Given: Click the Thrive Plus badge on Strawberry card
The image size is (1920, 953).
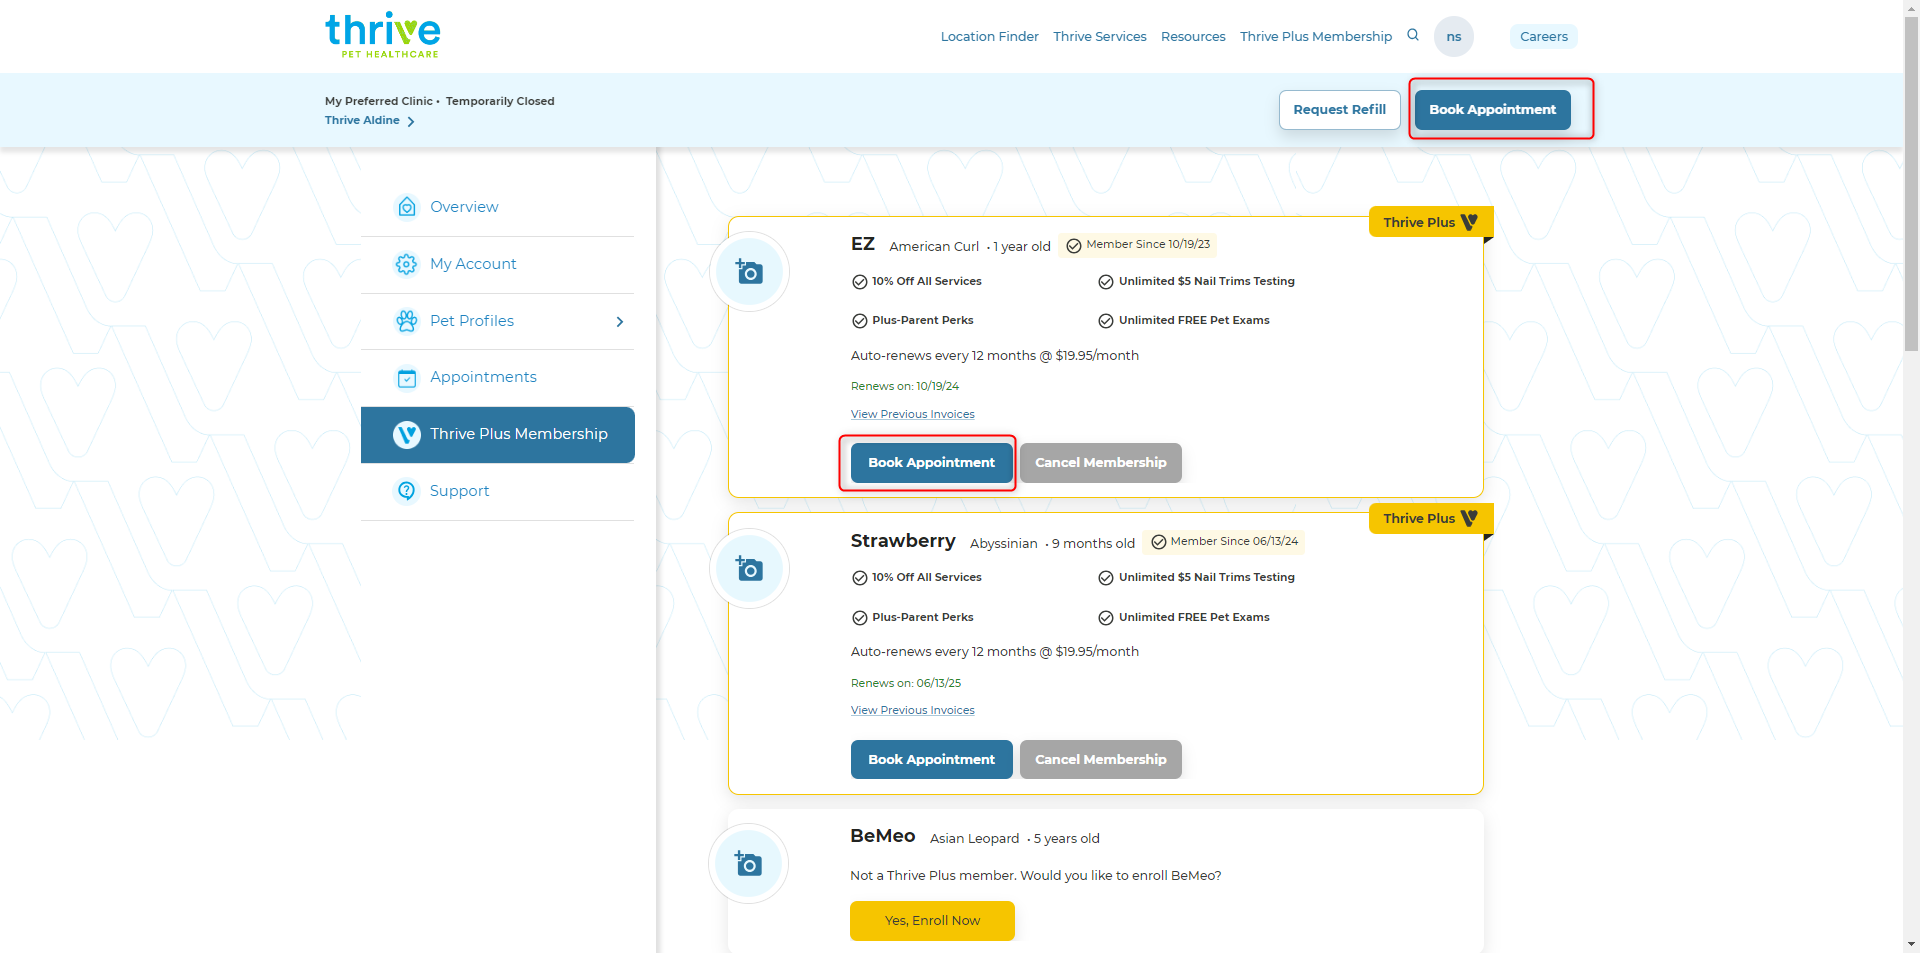Looking at the screenshot, I should [1430, 518].
